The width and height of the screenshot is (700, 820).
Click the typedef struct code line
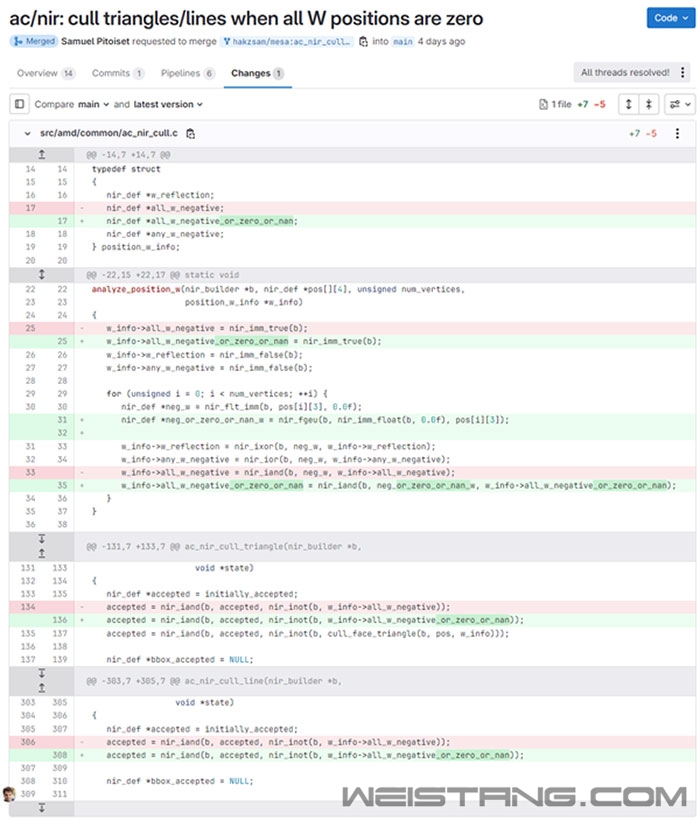point(126,169)
